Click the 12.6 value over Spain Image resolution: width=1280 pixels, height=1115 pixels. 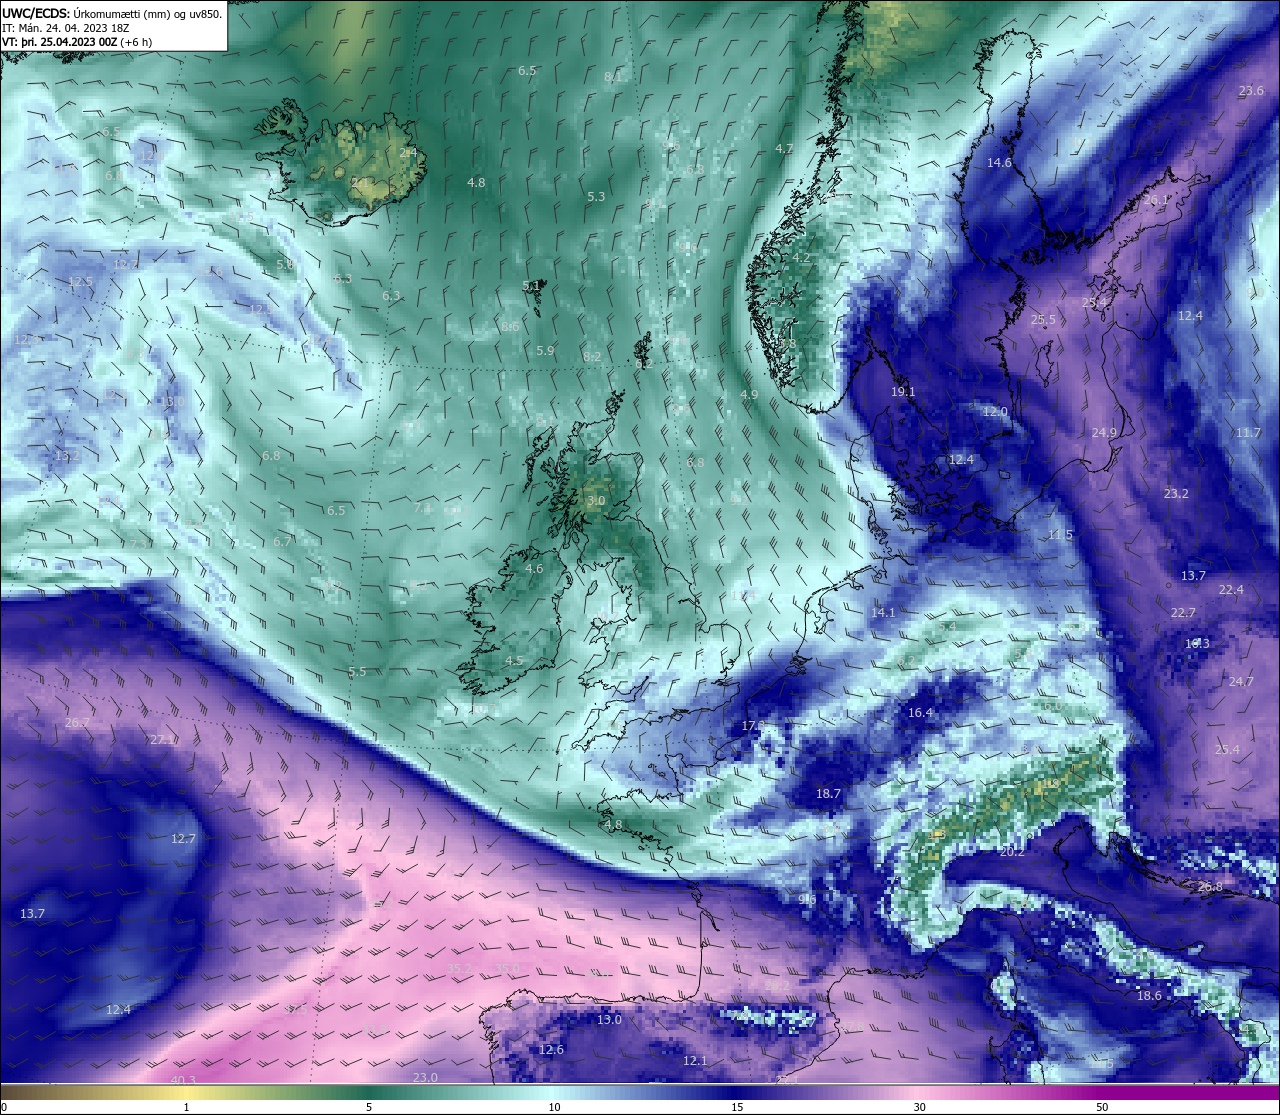tap(551, 1050)
